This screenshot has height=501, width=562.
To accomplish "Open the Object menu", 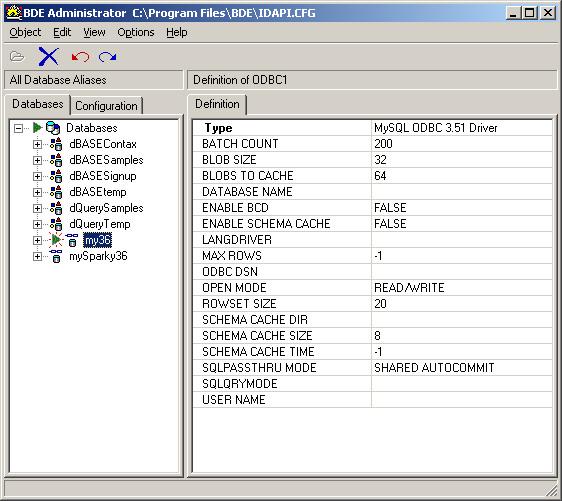I will click(25, 32).
